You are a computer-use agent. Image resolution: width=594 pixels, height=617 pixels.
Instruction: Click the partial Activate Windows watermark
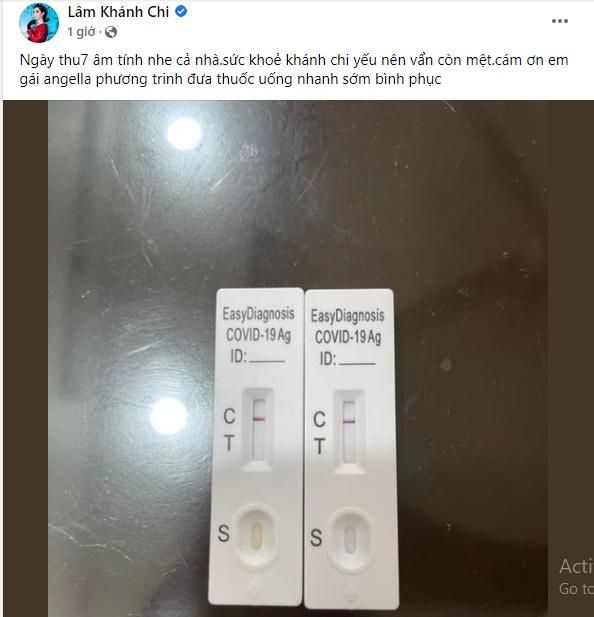[576, 577]
